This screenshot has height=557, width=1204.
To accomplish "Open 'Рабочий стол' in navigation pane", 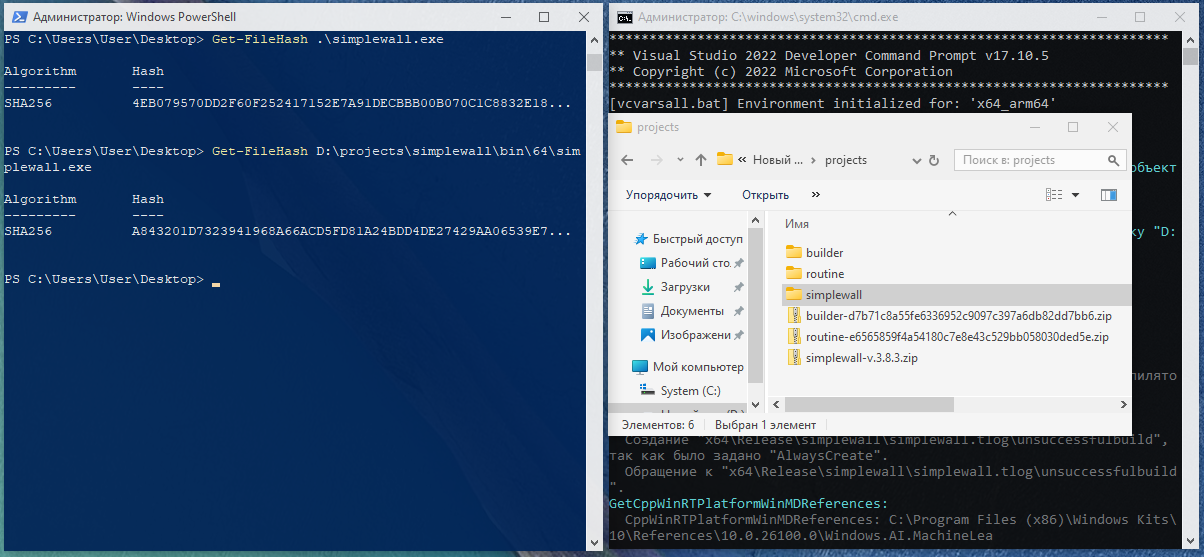I will tap(696, 263).
